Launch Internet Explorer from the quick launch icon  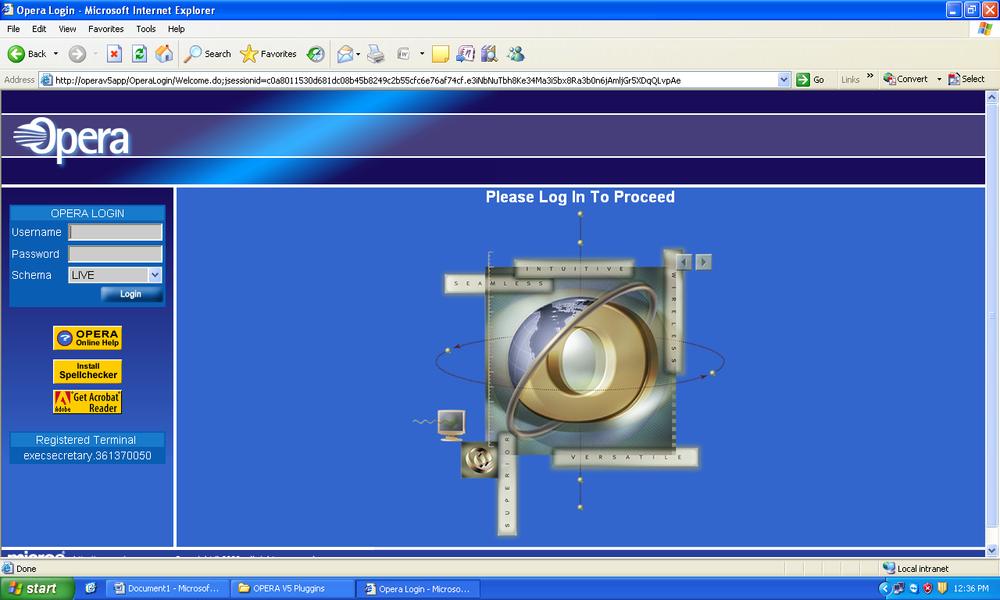click(x=91, y=589)
